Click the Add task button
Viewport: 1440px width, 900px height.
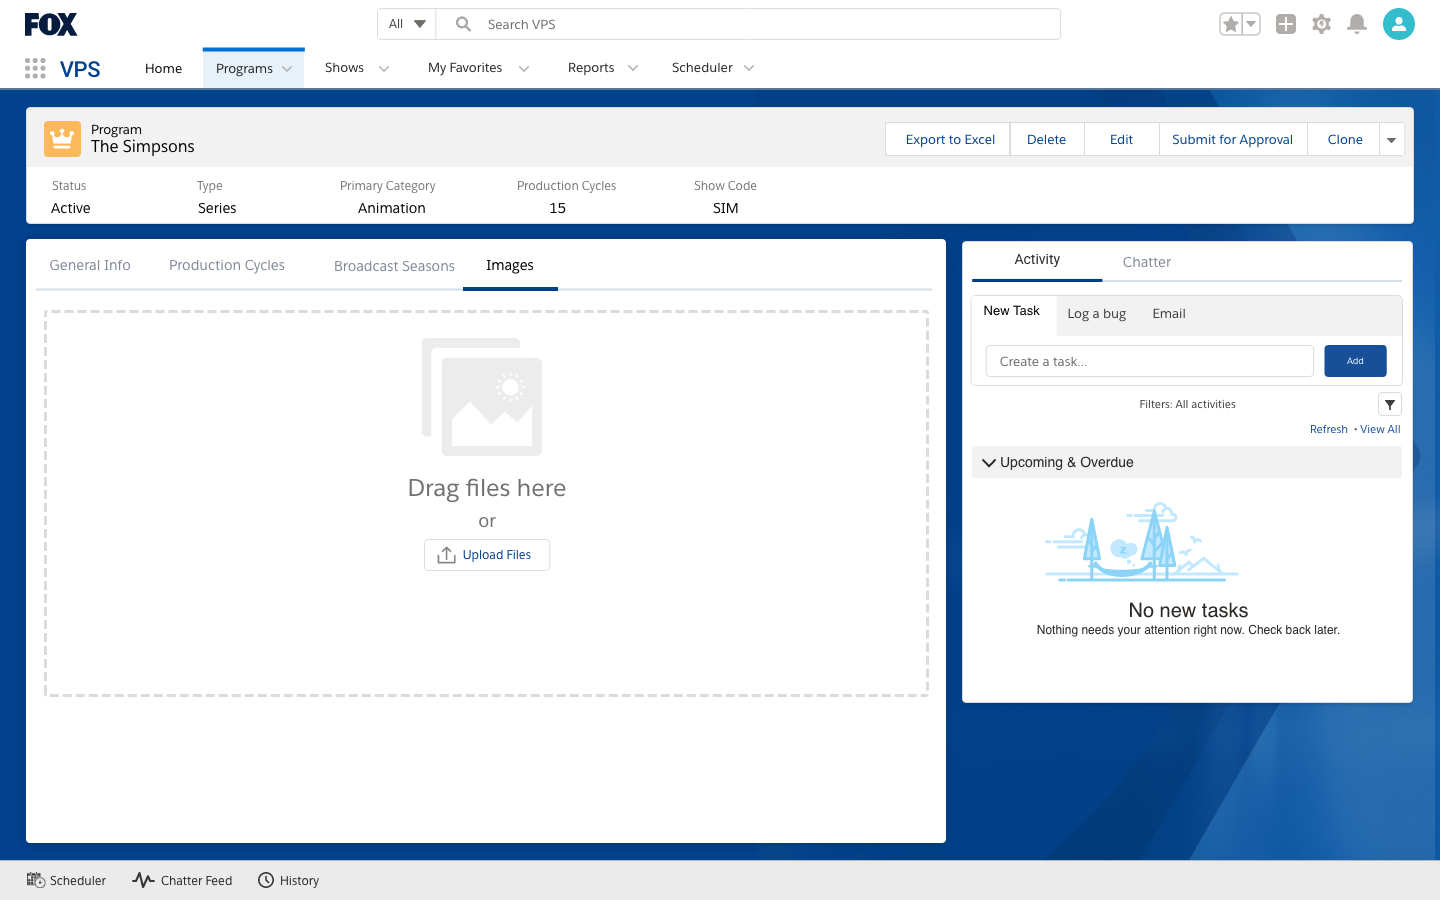[x=1355, y=361]
